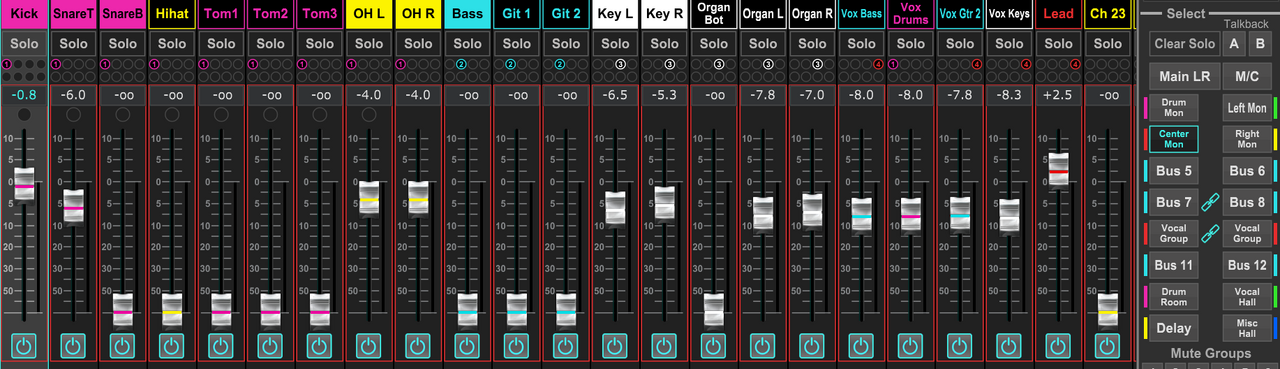Solo the Vox Drums channel

pos(911,44)
